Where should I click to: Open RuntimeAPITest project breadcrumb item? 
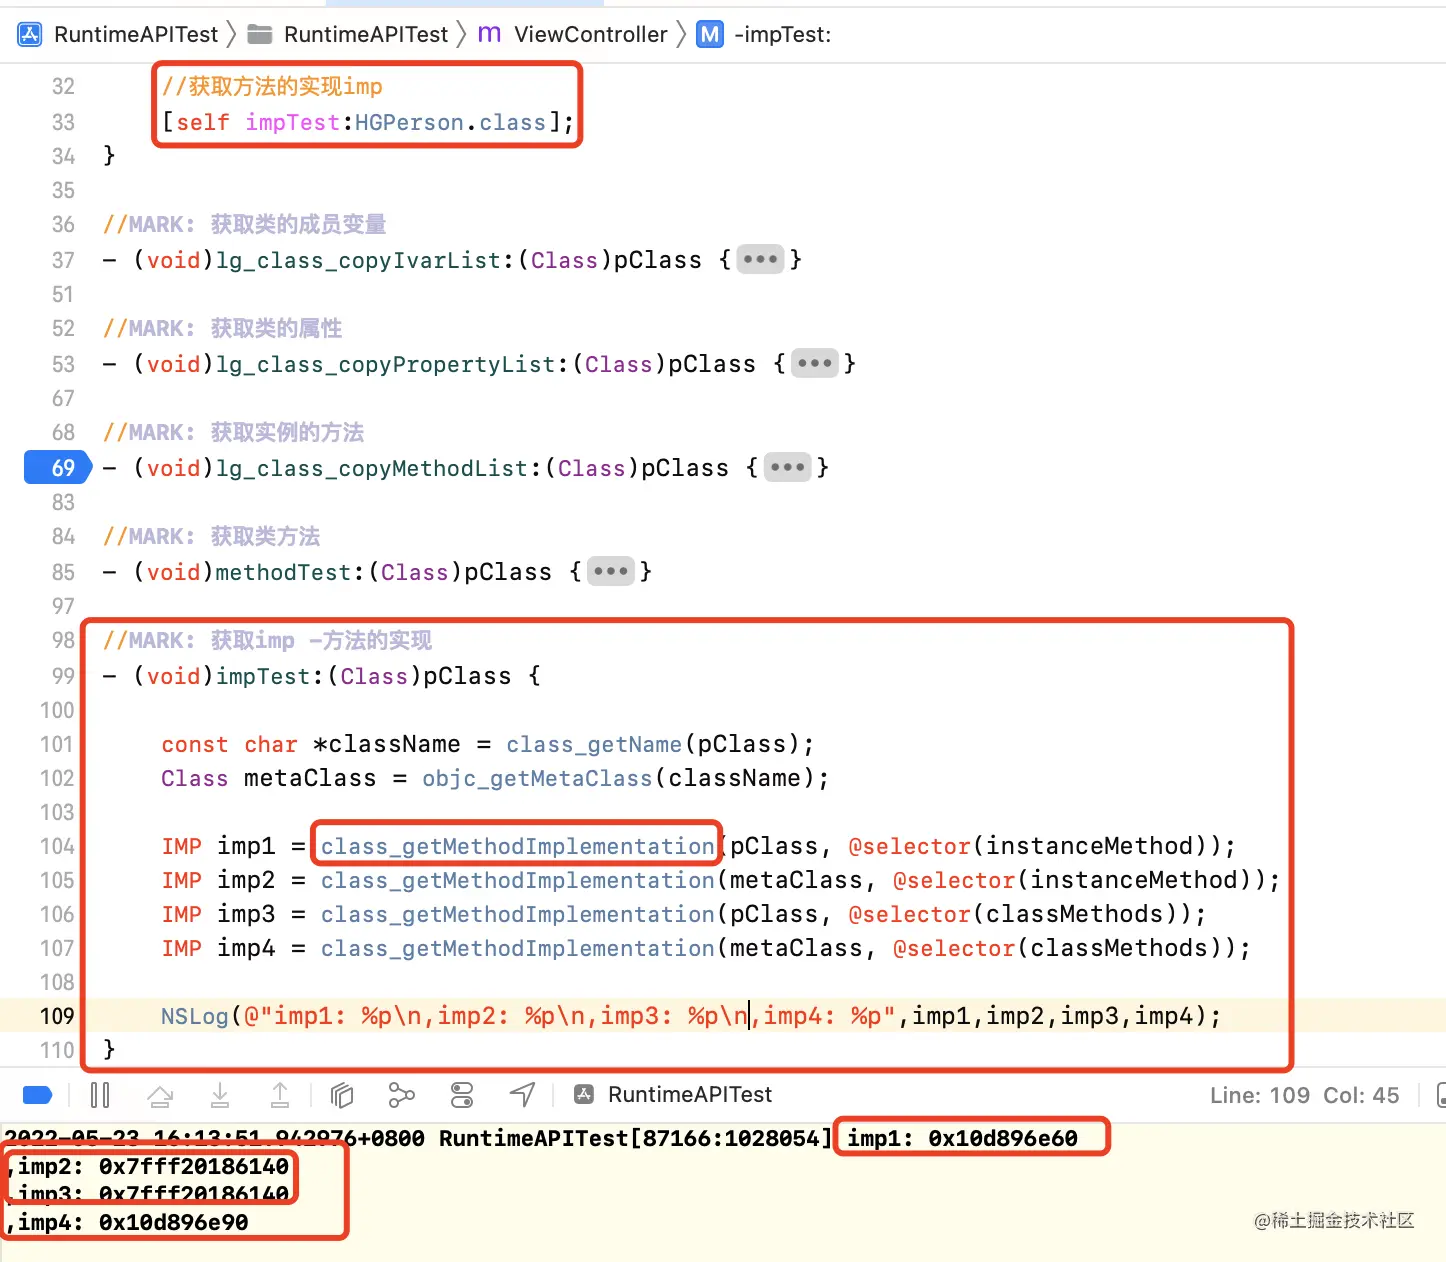click(x=136, y=35)
